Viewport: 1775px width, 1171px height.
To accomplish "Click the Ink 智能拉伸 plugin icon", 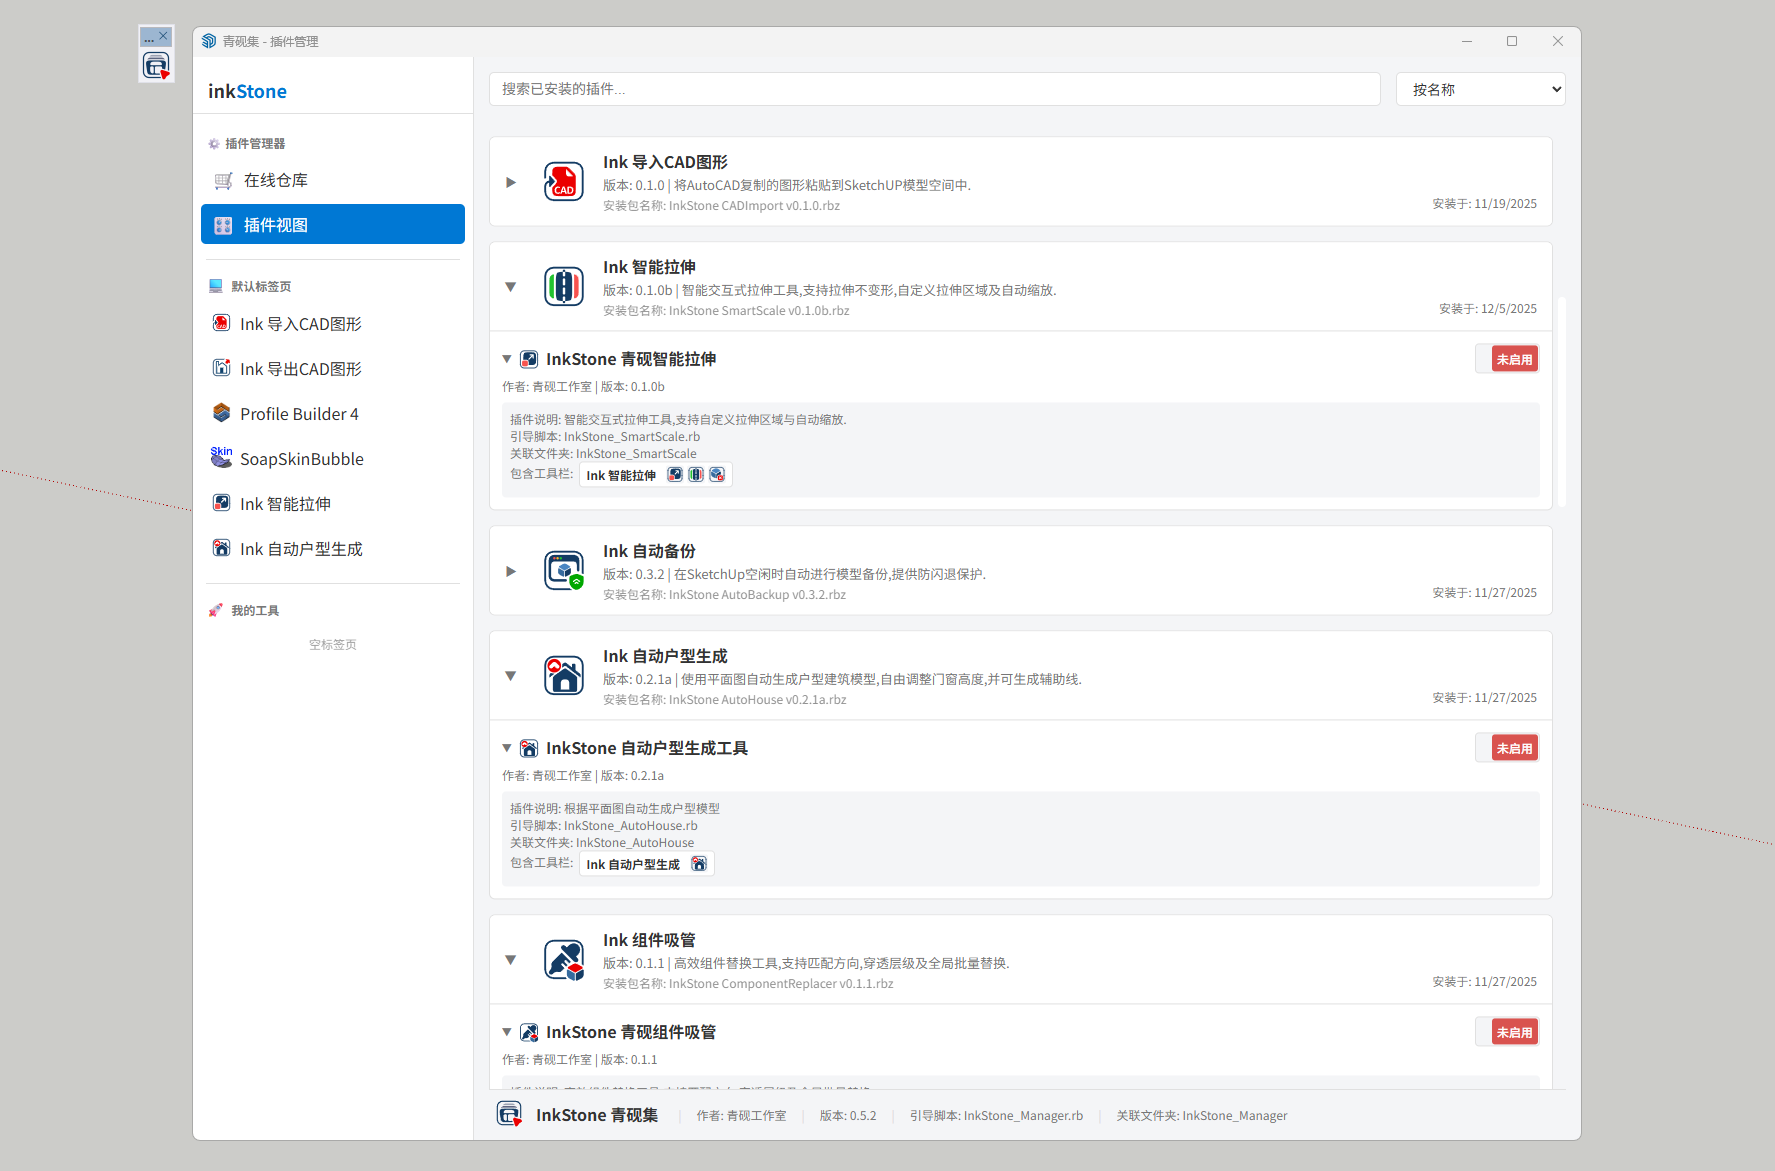I will pyautogui.click(x=563, y=288).
